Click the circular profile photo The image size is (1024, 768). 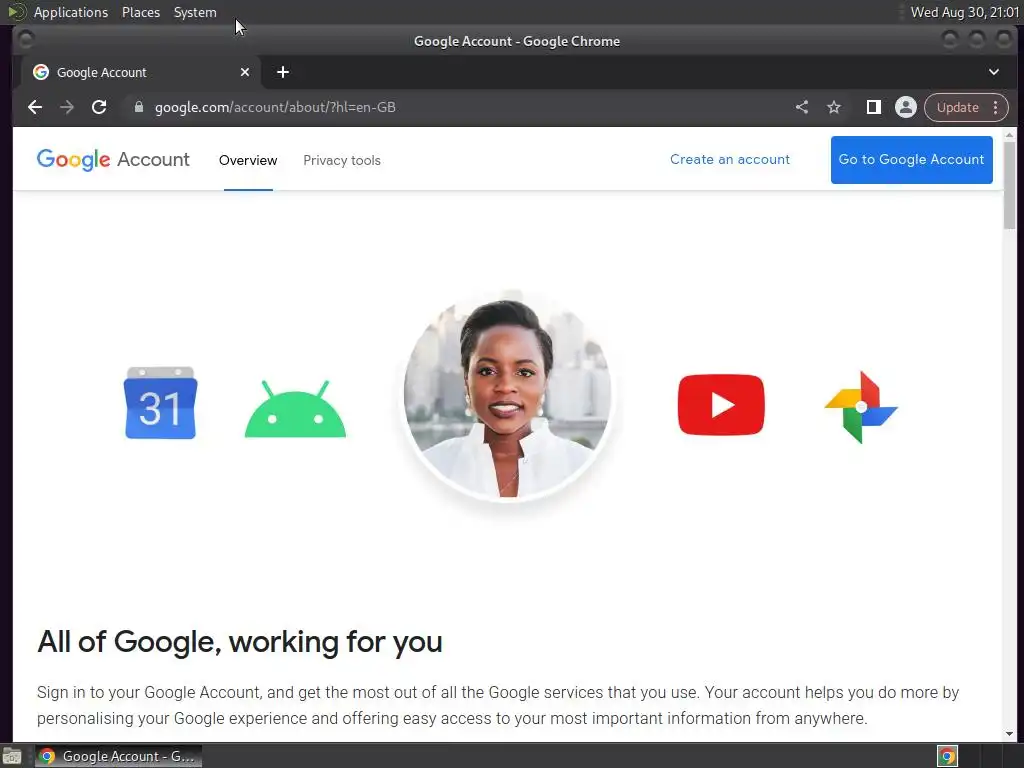pyautogui.click(x=507, y=397)
